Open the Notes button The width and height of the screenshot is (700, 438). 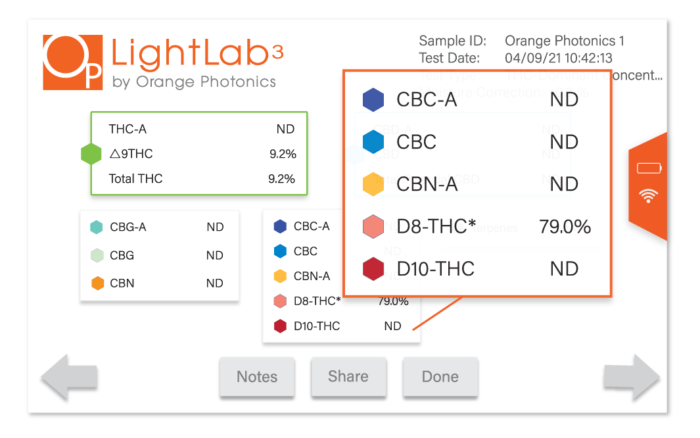pos(257,377)
